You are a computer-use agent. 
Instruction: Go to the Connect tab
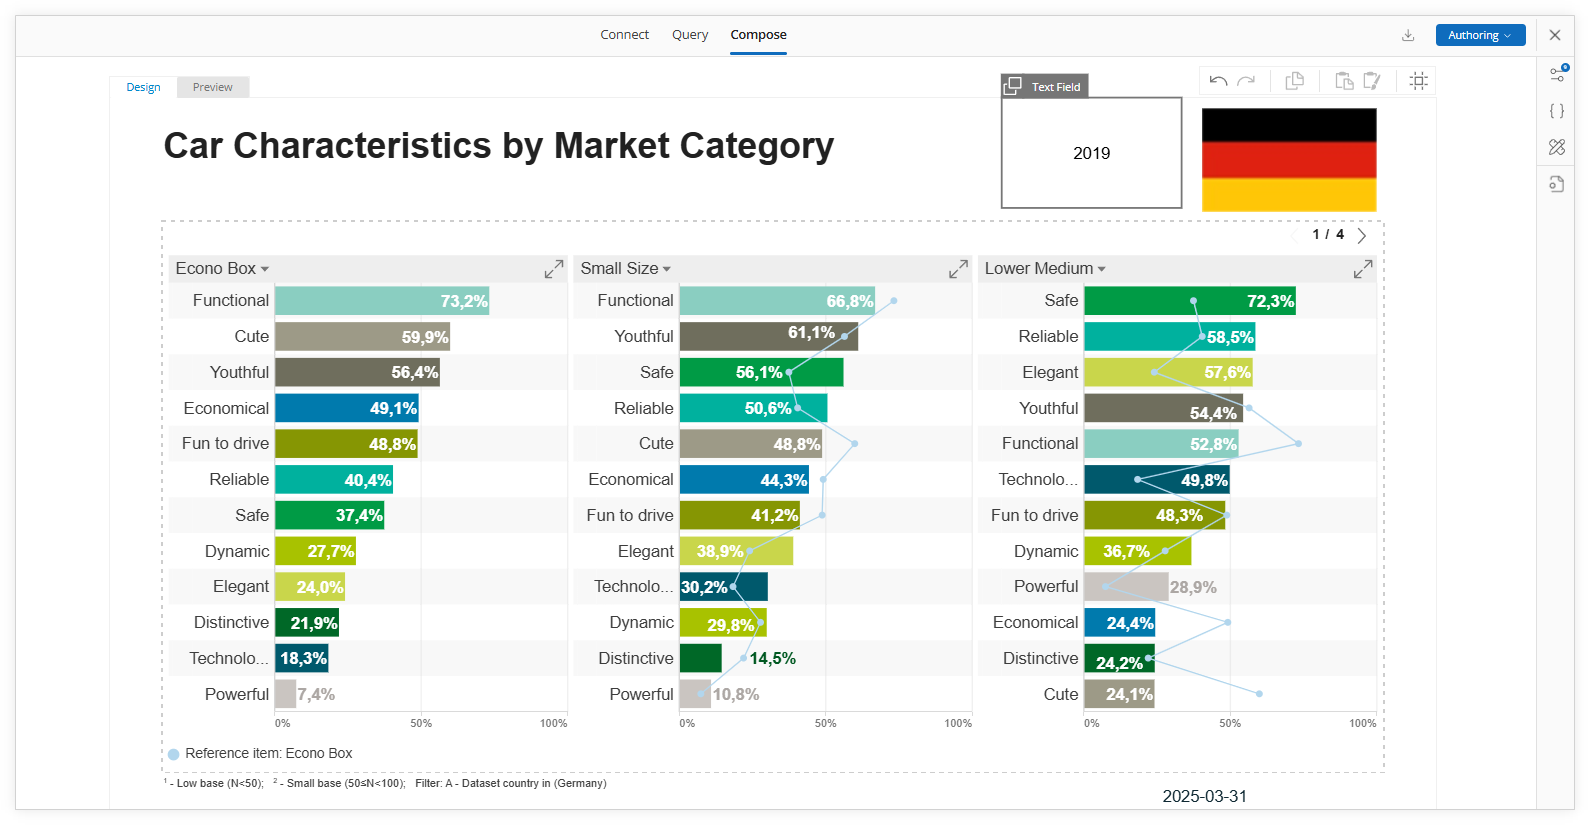click(x=624, y=35)
